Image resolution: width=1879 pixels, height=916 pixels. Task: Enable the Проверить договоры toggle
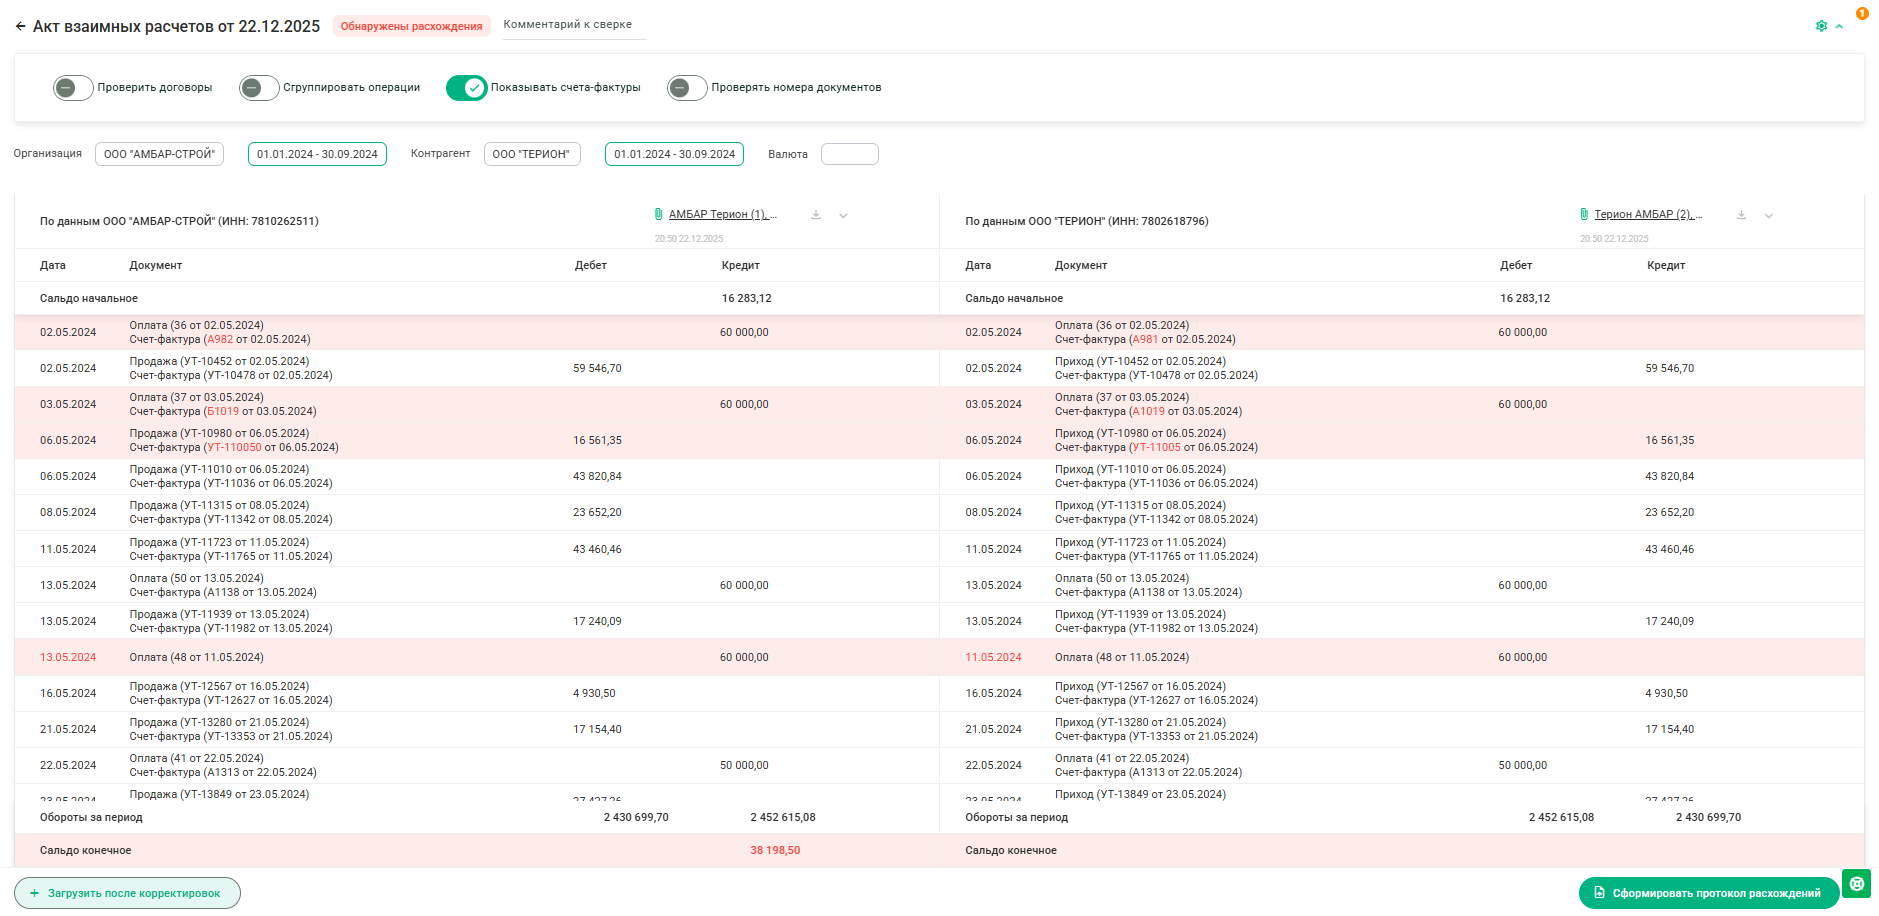pos(73,88)
